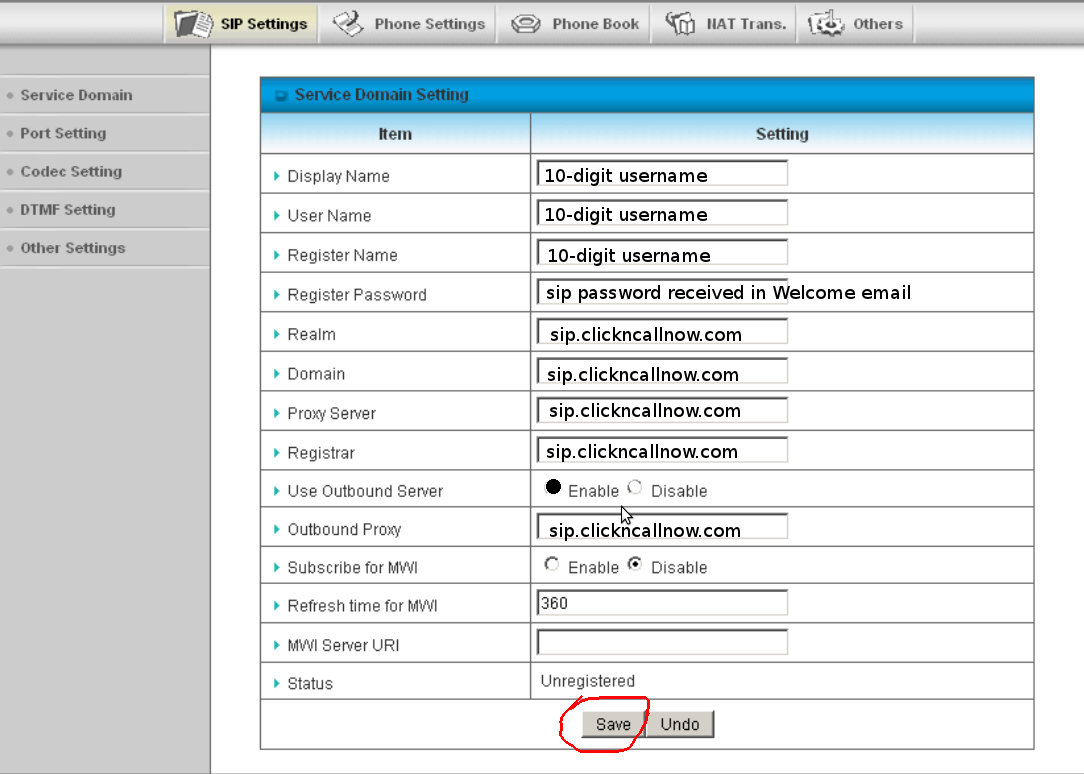Click arrow icon beside Display Name

(x=277, y=176)
